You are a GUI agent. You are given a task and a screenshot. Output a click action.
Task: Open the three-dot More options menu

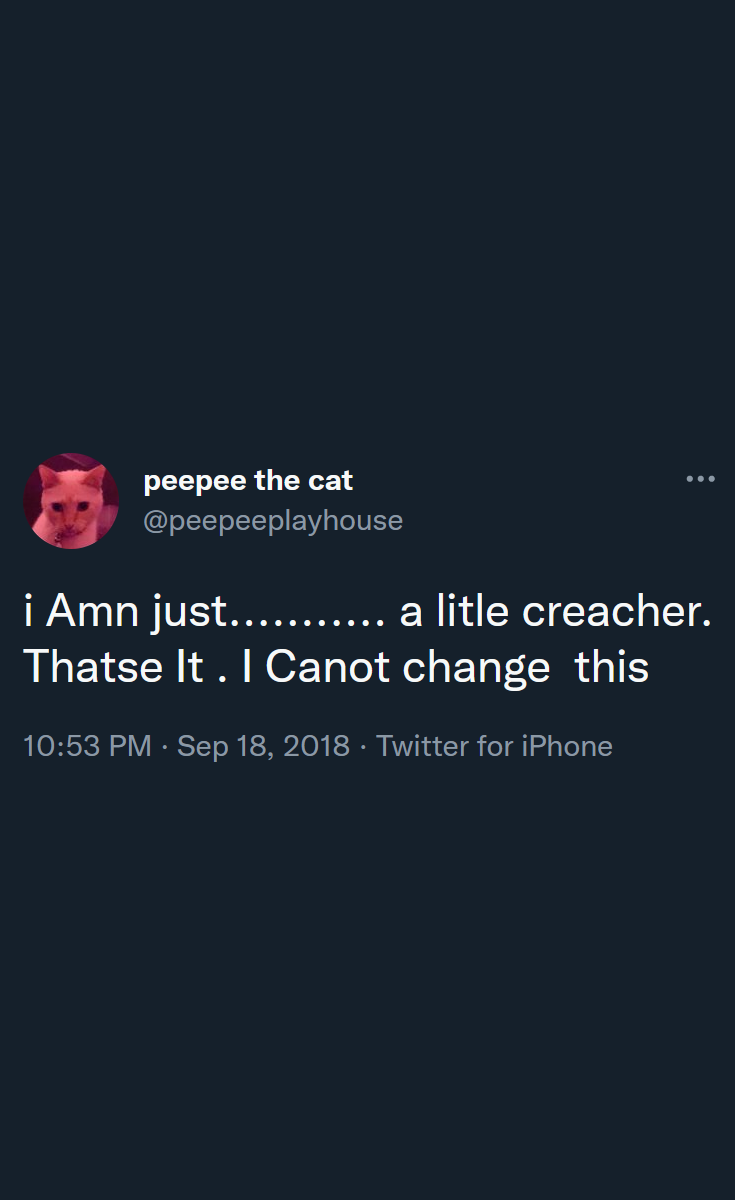700,480
